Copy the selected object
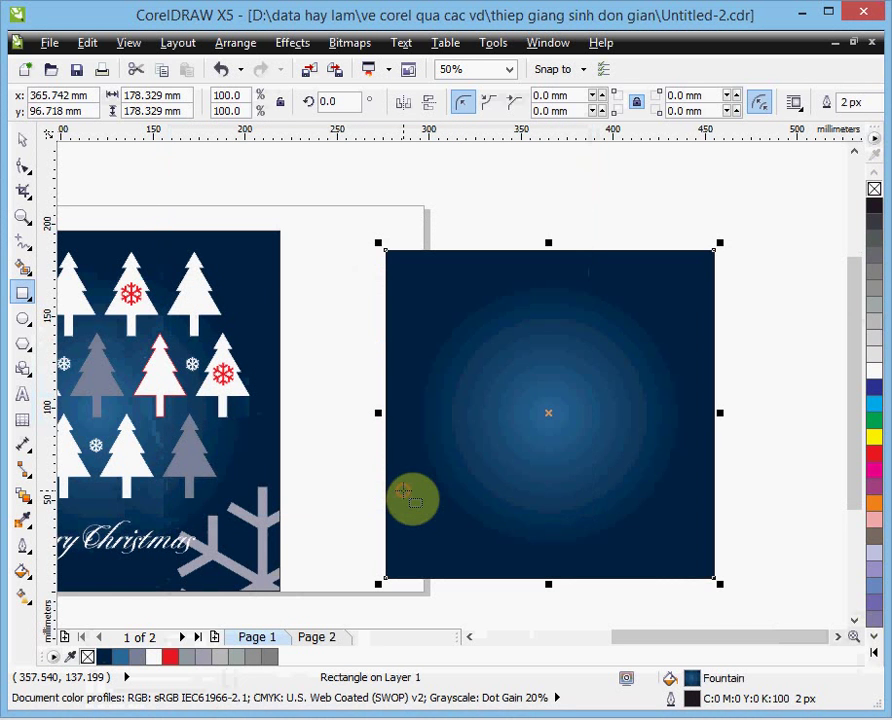Screen dimensions: 892x720 pyautogui.click(x=162, y=69)
